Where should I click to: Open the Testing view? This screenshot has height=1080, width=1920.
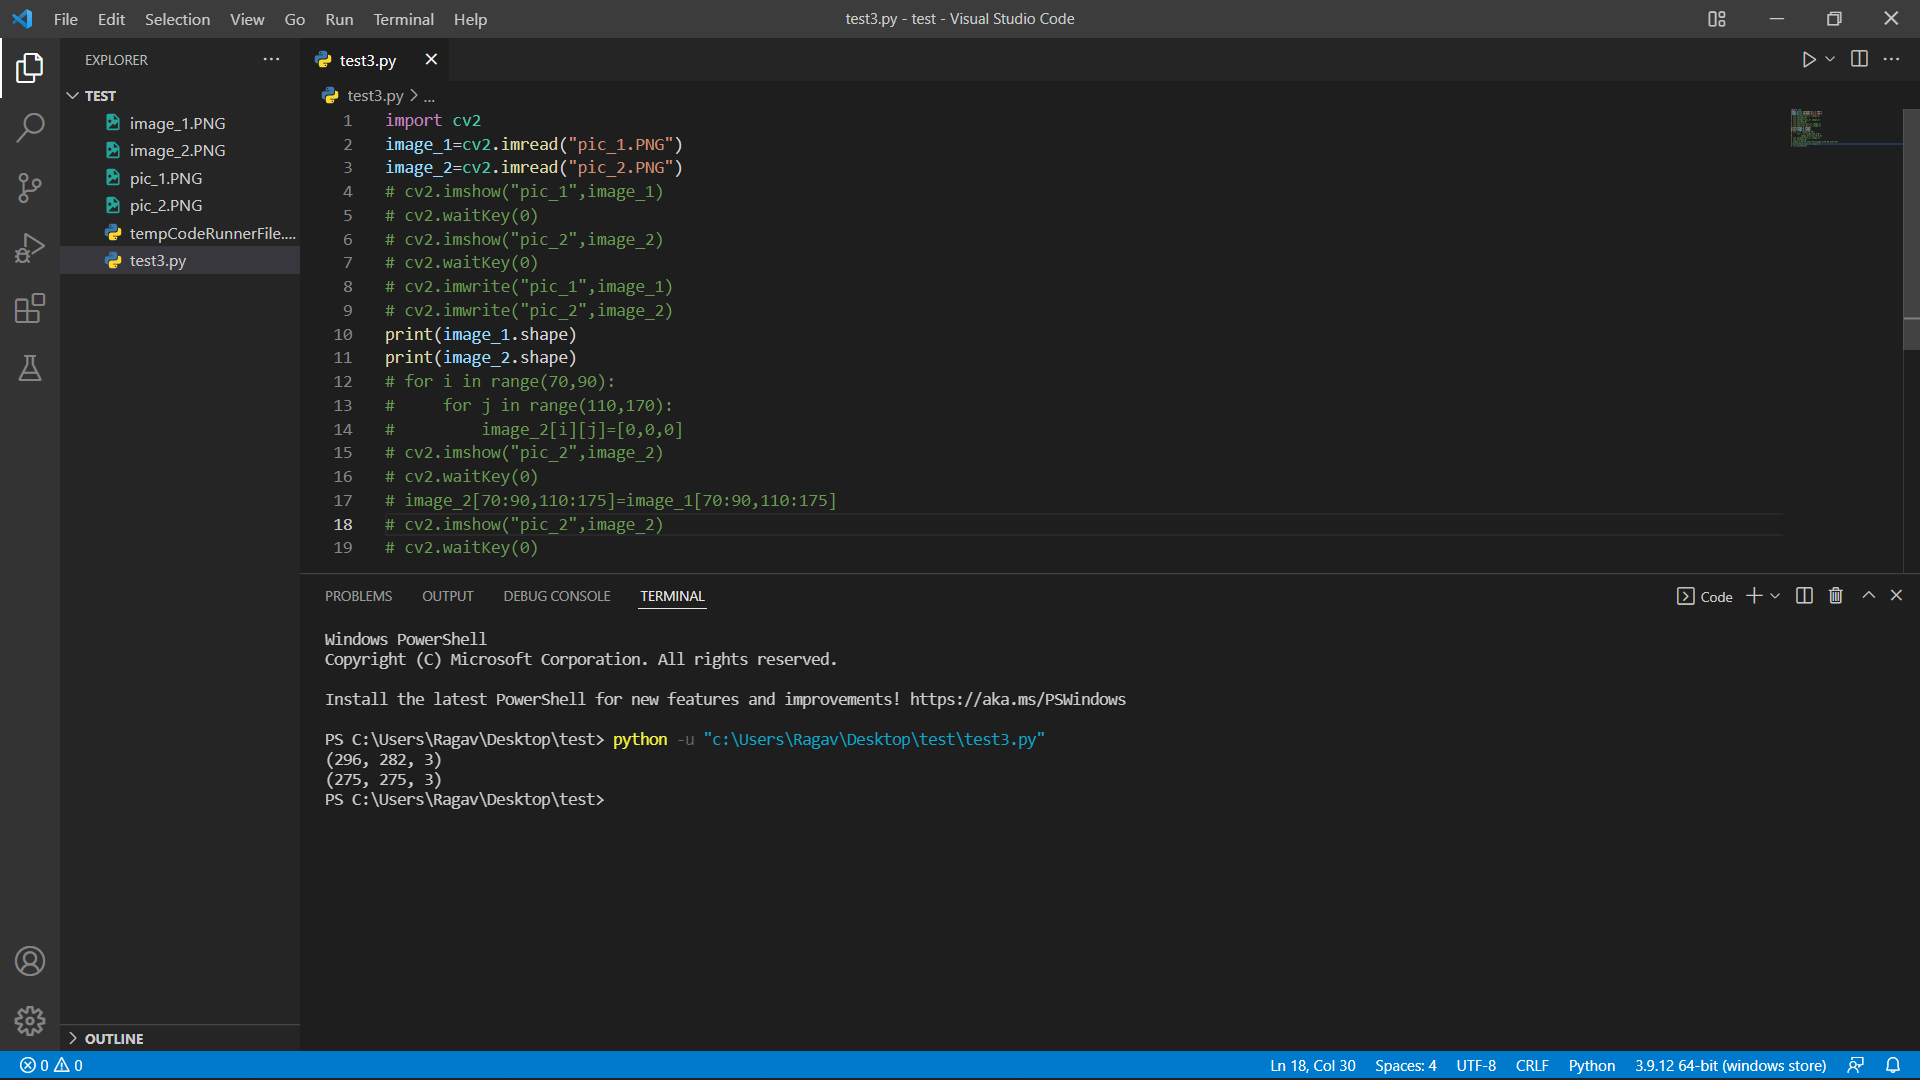tap(30, 368)
